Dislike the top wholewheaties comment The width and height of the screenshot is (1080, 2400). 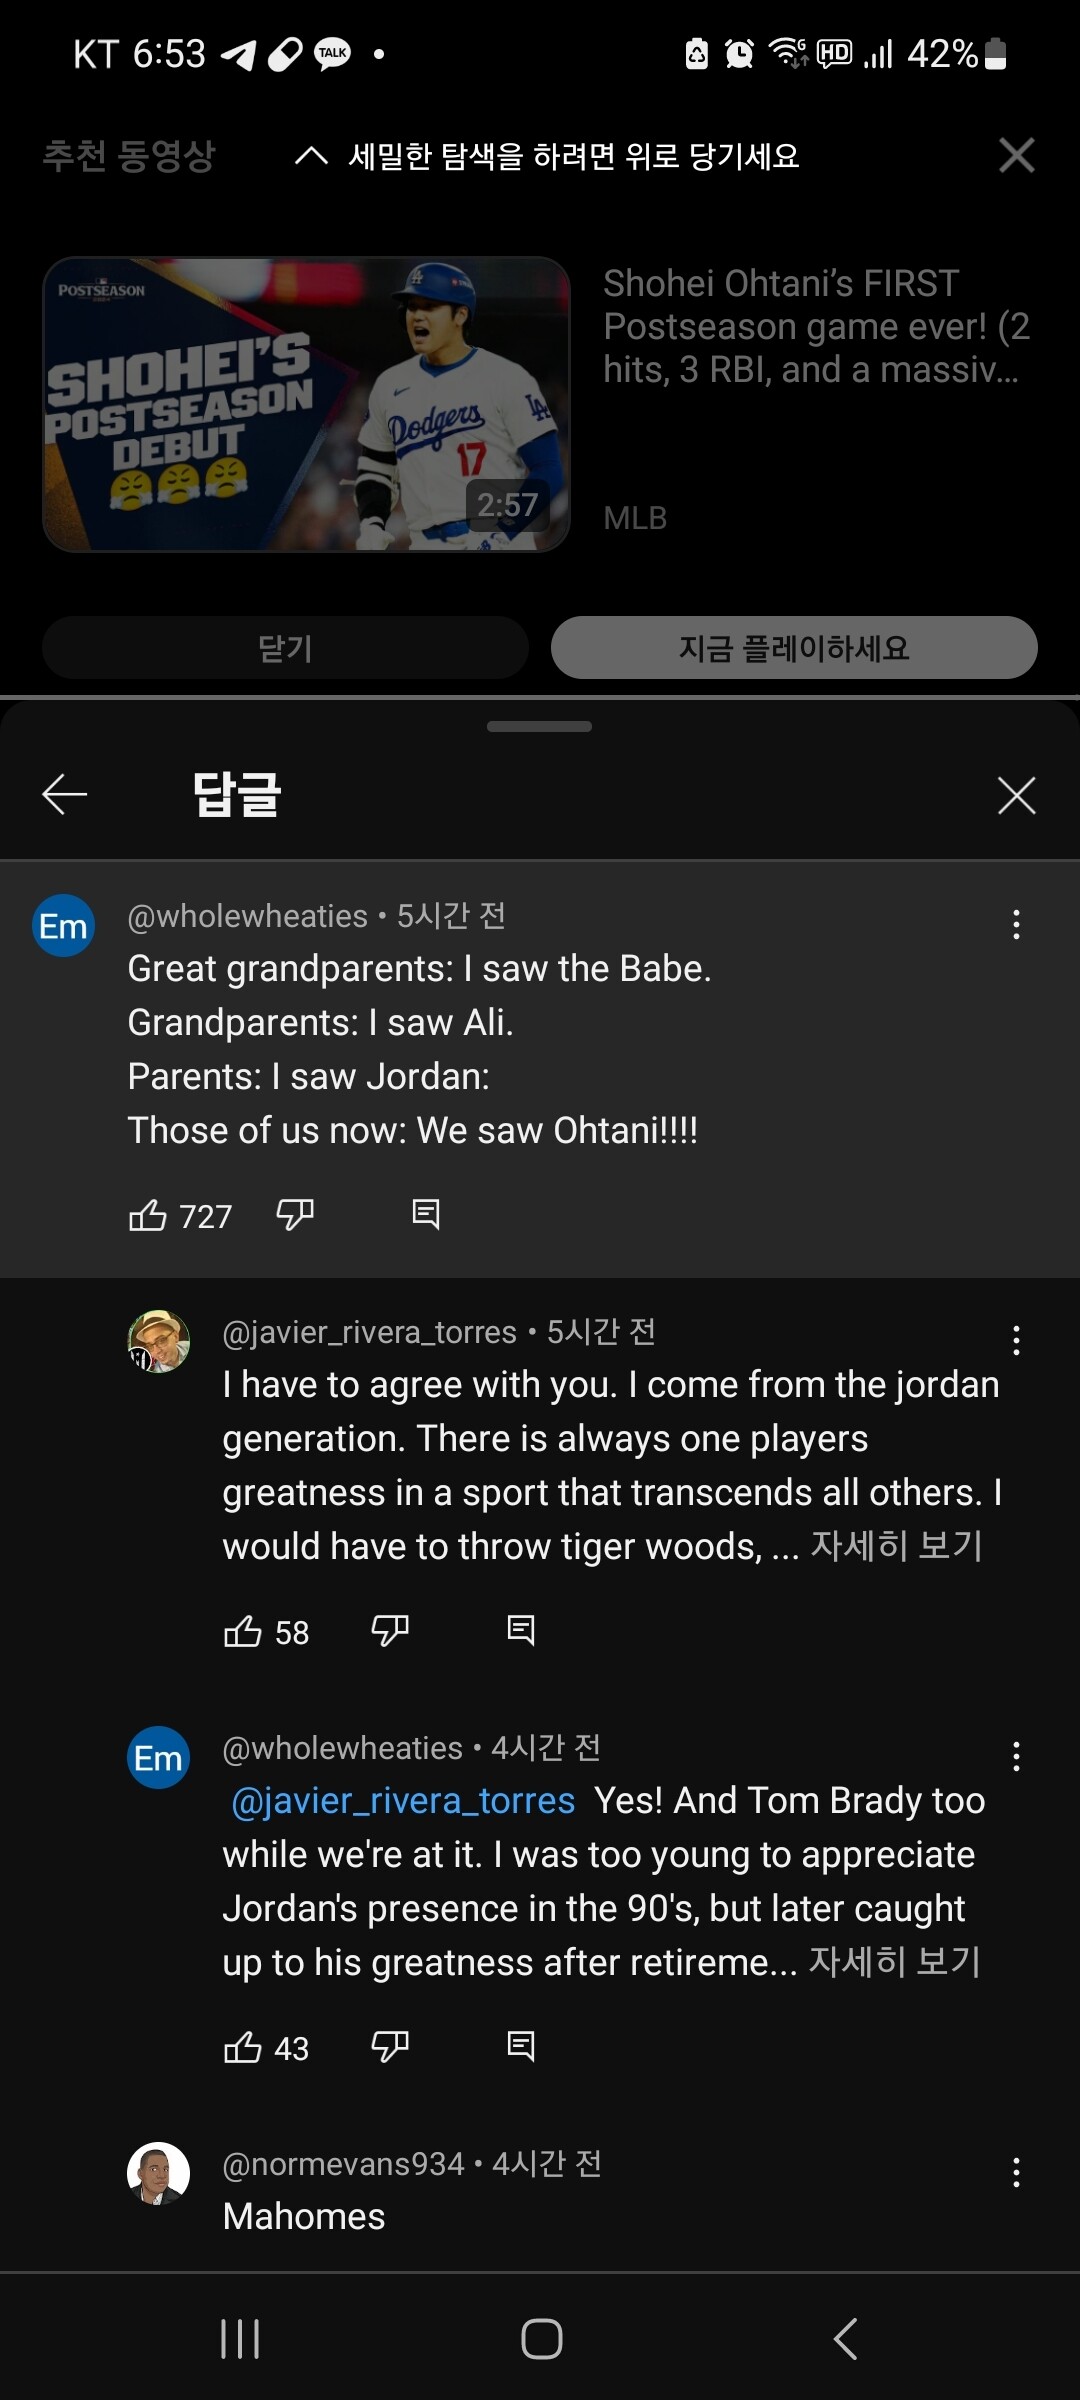point(295,1215)
